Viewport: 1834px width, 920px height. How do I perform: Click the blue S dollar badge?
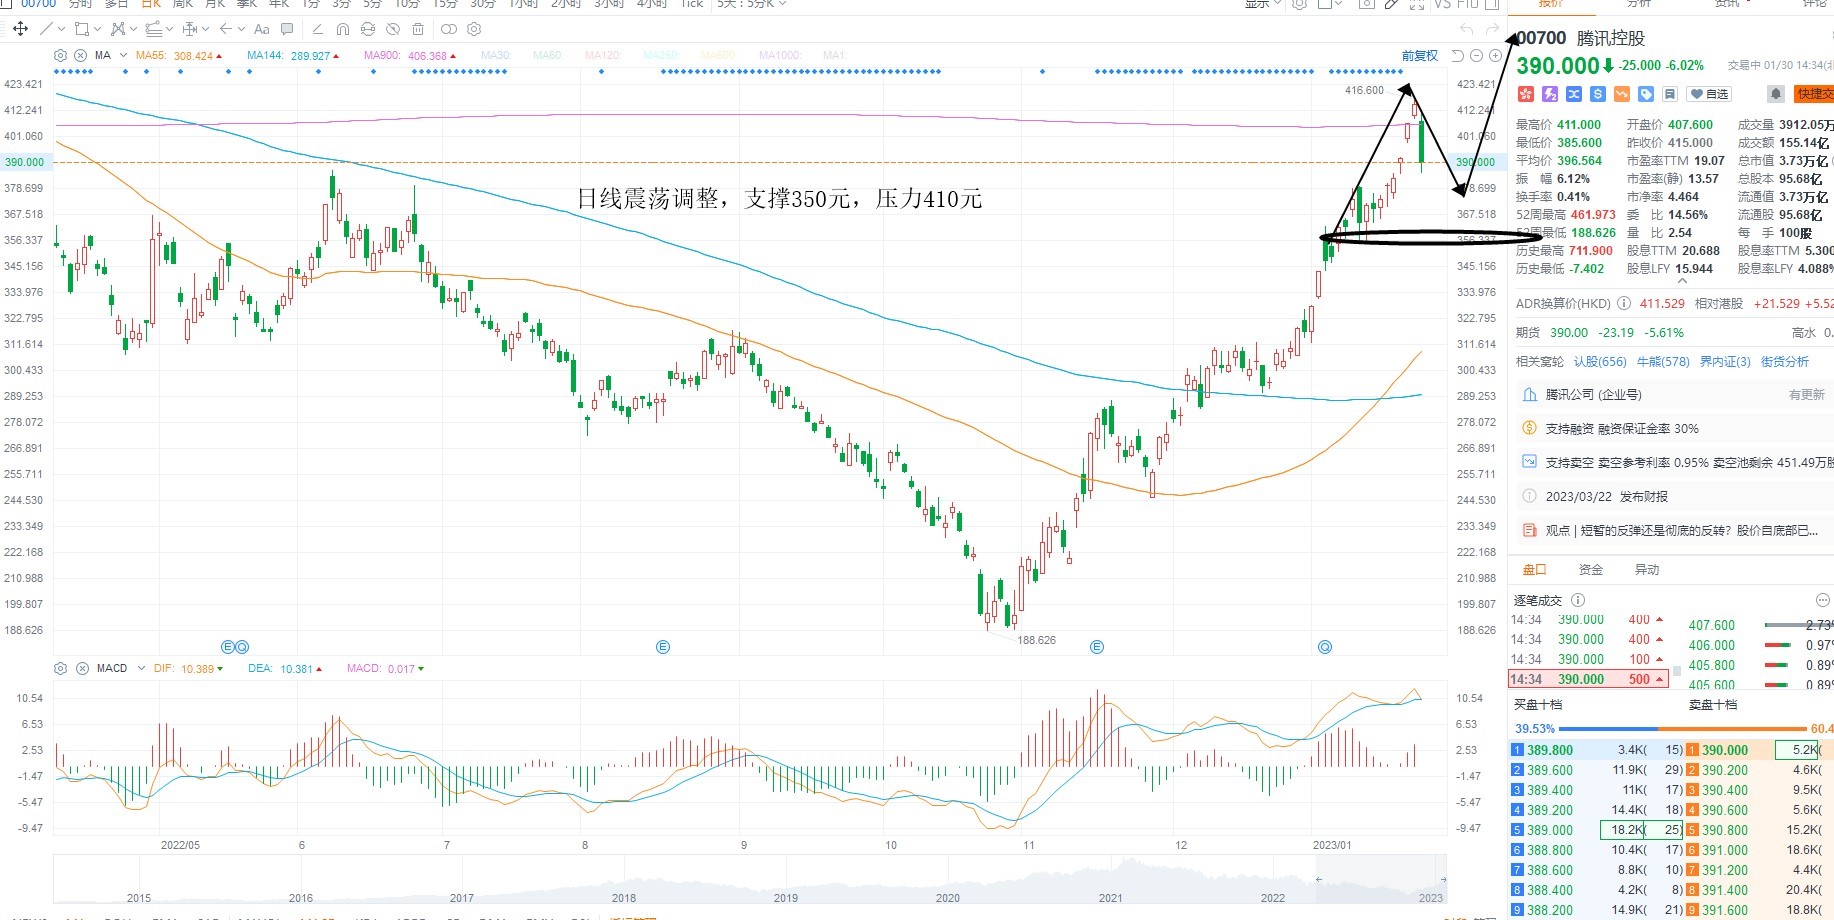point(1598,94)
